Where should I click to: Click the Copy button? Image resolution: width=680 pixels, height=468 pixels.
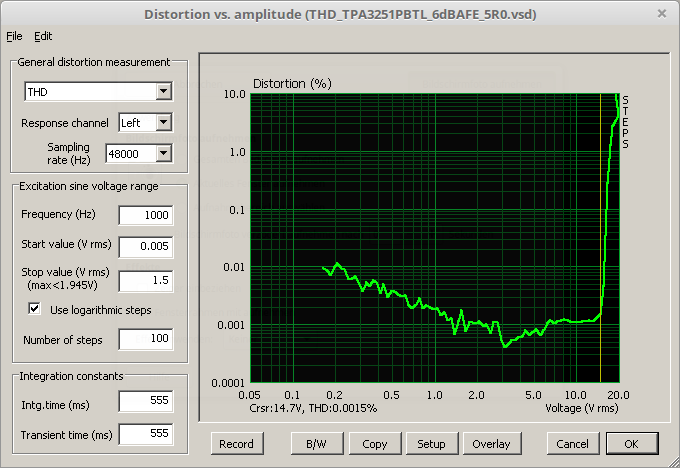(375, 444)
